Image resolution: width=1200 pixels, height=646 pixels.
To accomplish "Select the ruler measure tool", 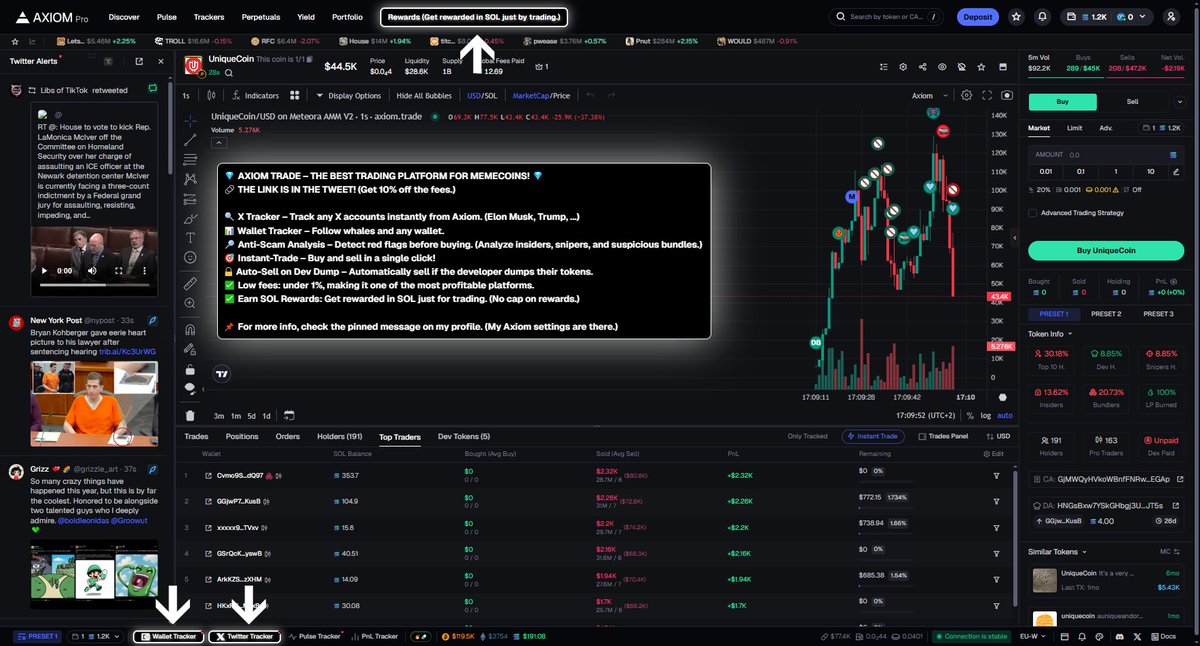I will pyautogui.click(x=190, y=284).
